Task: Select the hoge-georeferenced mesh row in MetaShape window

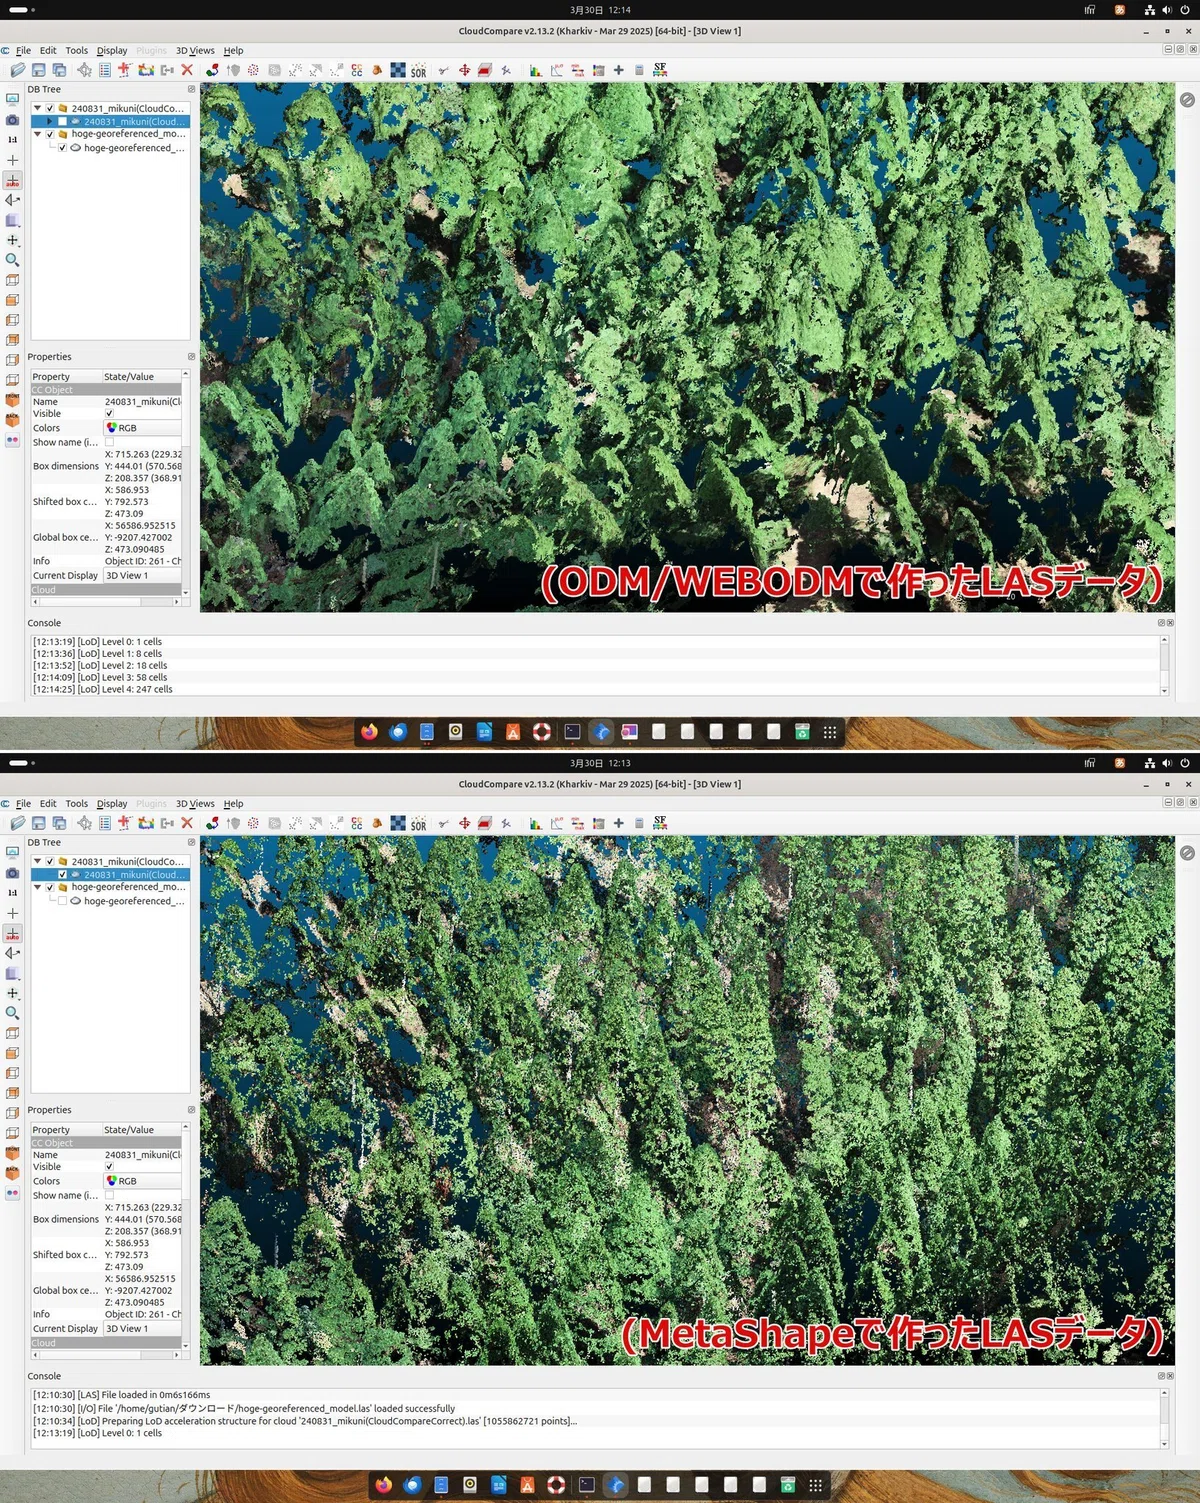Action: coord(109,901)
